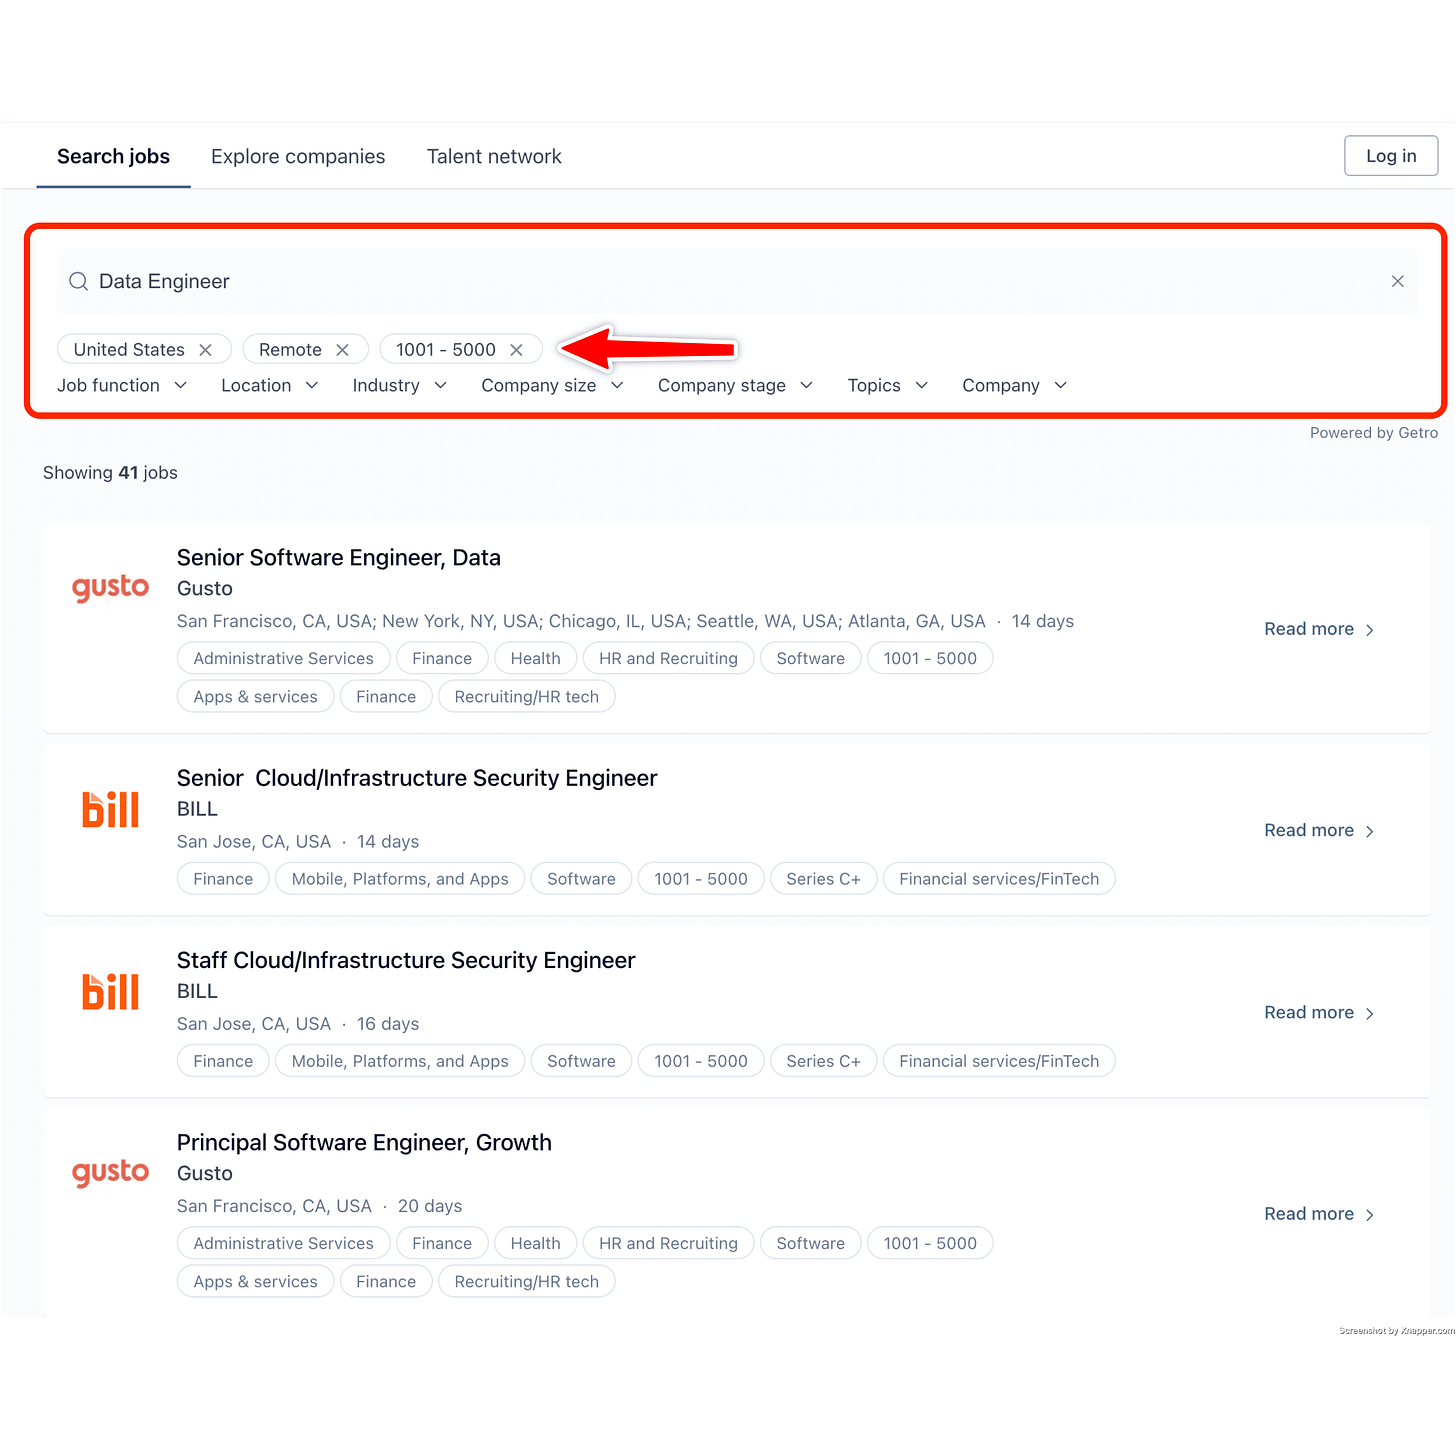Open Read more for Senior Software Engineer, Data
The width and height of the screenshot is (1456, 1456).
(1319, 629)
